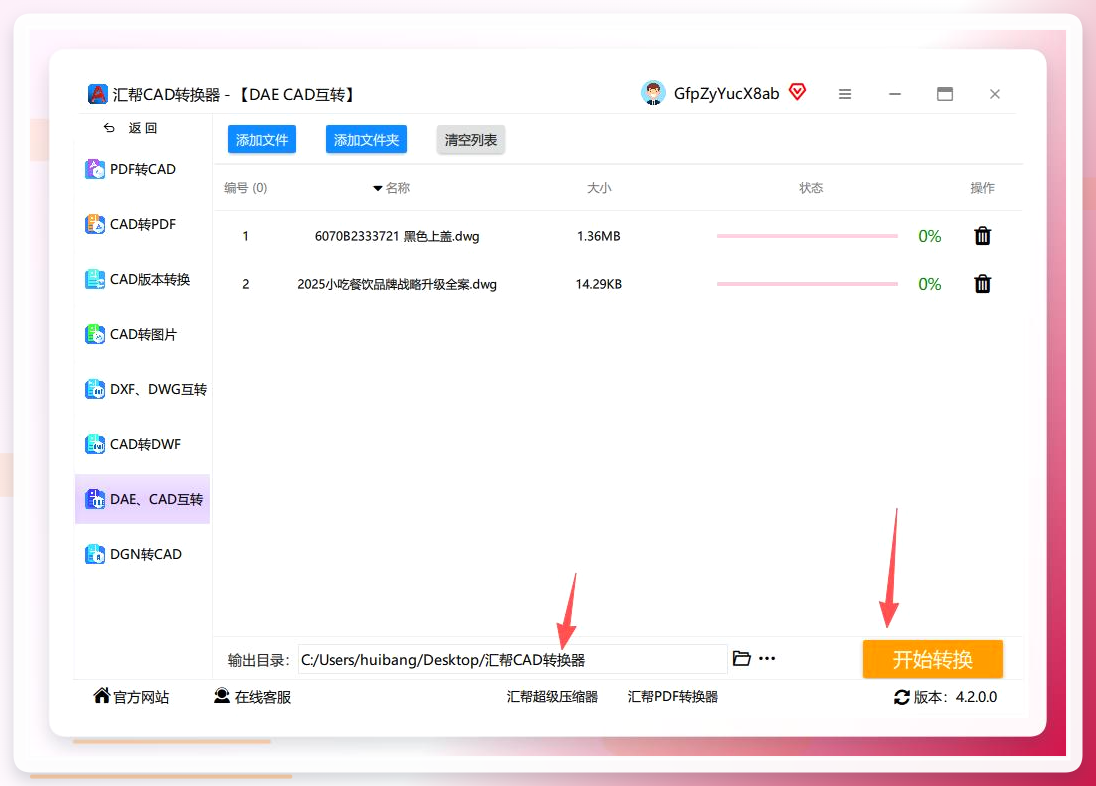Open the DXF、DWG互转 section
The image size is (1096, 786).
(143, 390)
